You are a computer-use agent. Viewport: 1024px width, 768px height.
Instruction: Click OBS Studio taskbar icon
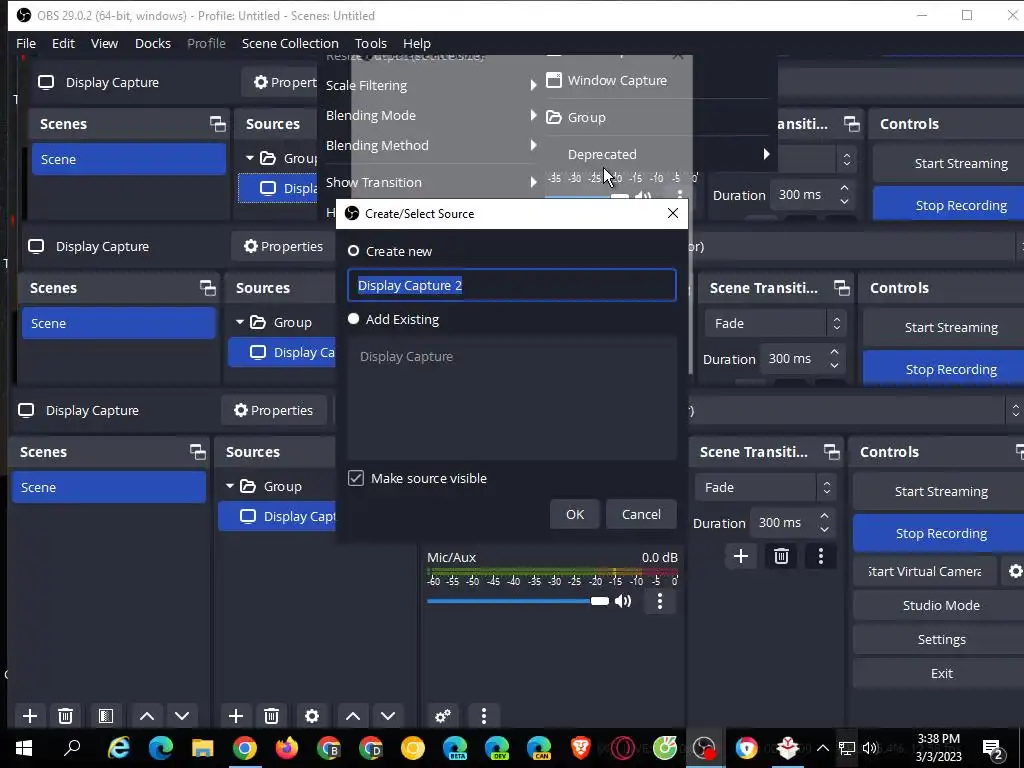tap(705, 748)
